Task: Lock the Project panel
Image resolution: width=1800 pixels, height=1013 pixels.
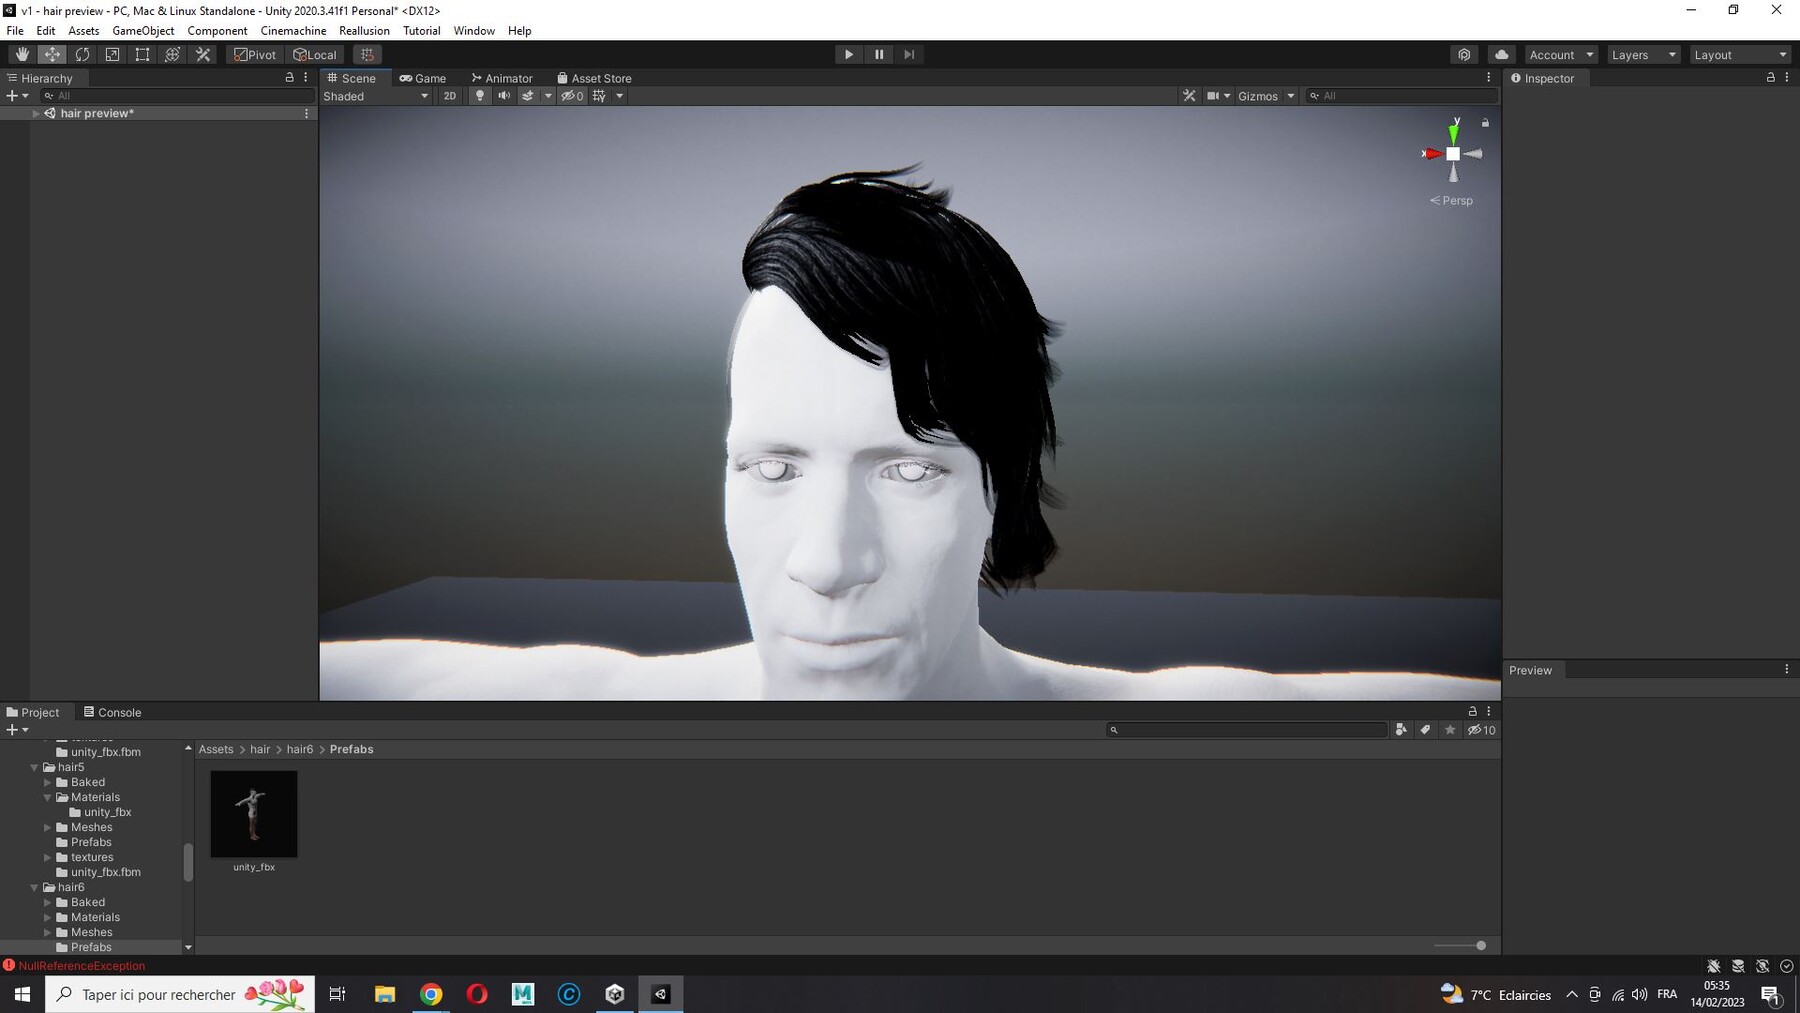Action: [1472, 711]
